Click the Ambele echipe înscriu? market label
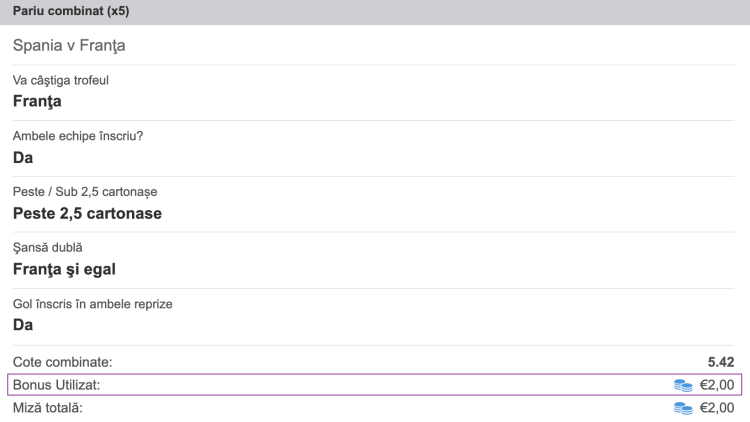The image size is (750, 422). 77,136
